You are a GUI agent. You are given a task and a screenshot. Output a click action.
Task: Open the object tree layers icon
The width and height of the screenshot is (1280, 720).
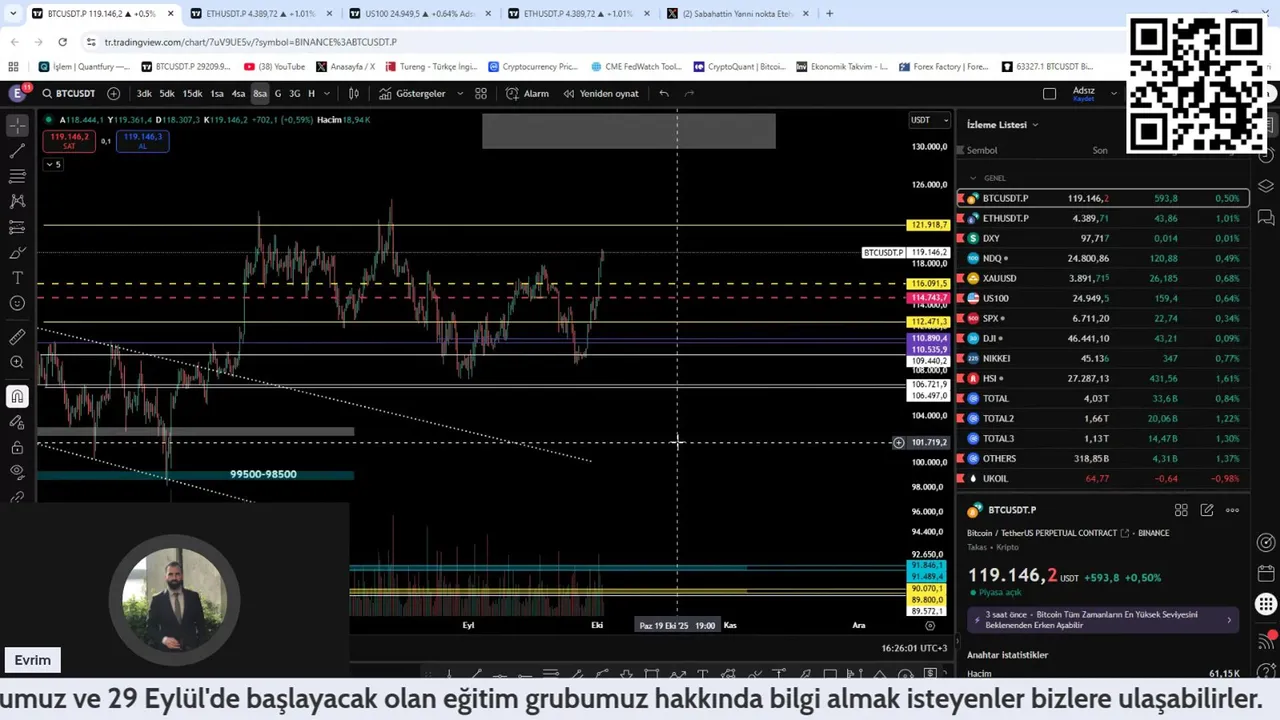point(1266,187)
